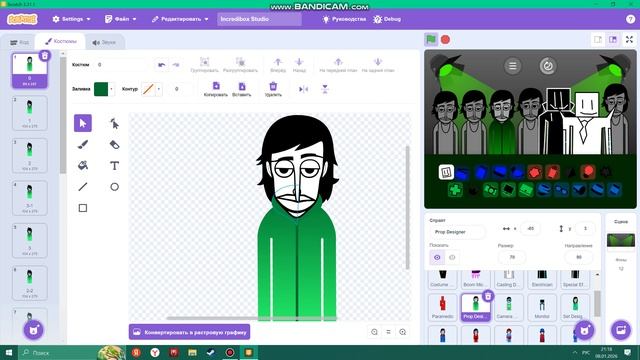Click the green Fill color swatch

pos(101,89)
